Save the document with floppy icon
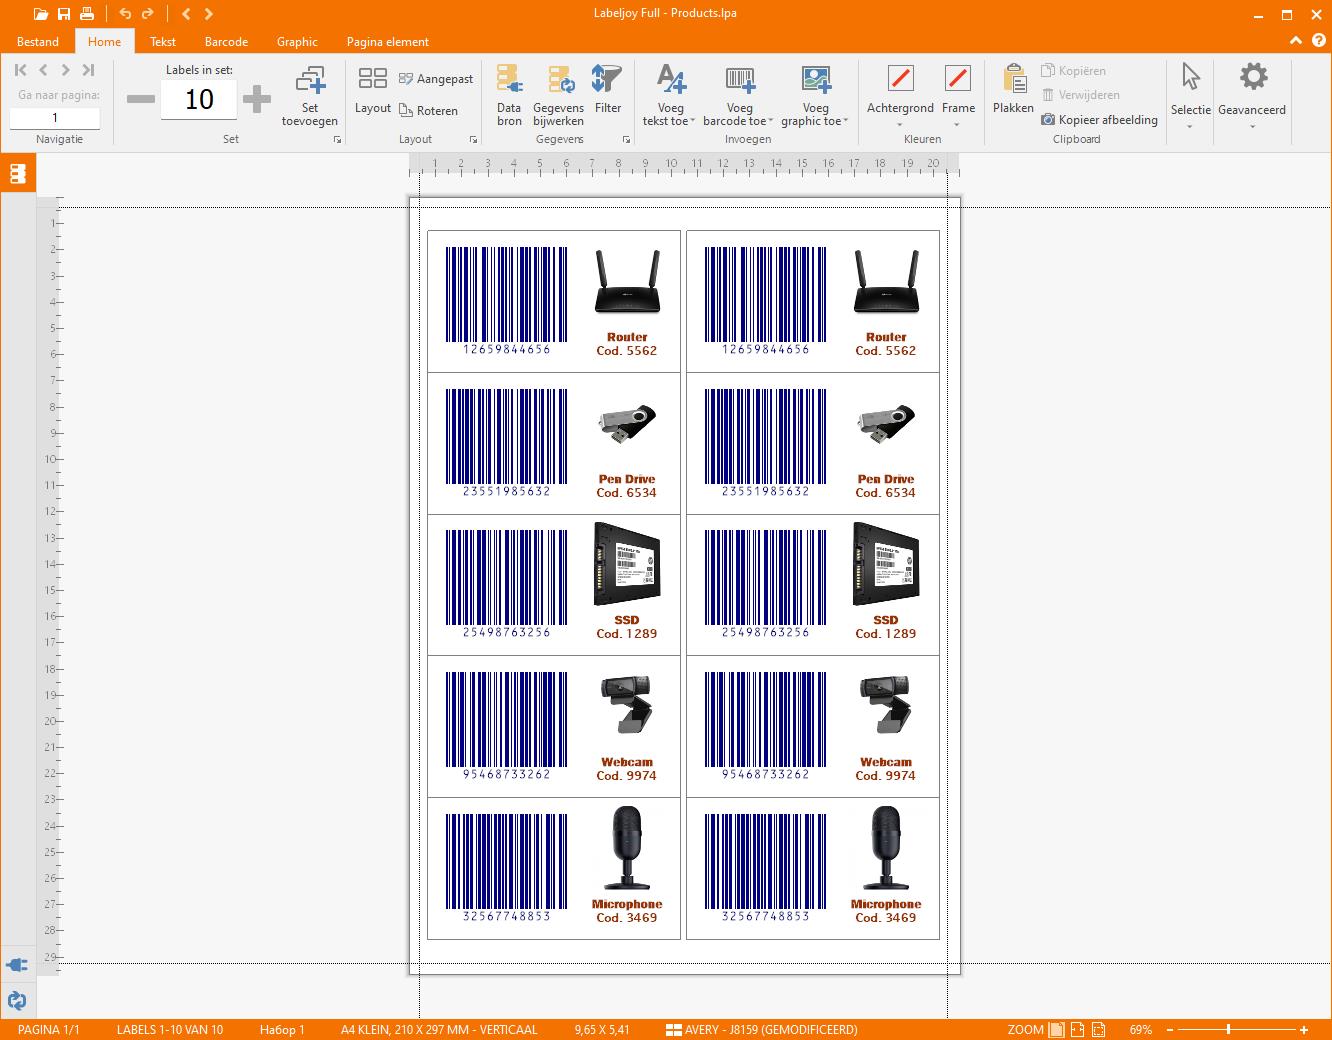Image resolution: width=1332 pixels, height=1040 pixels. click(64, 14)
